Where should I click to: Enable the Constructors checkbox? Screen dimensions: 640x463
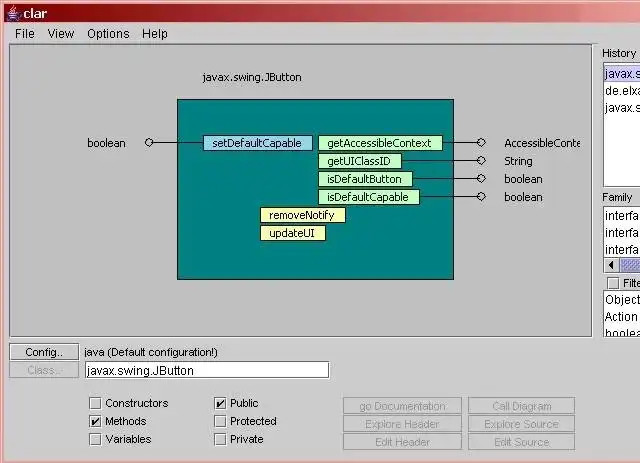click(95, 403)
